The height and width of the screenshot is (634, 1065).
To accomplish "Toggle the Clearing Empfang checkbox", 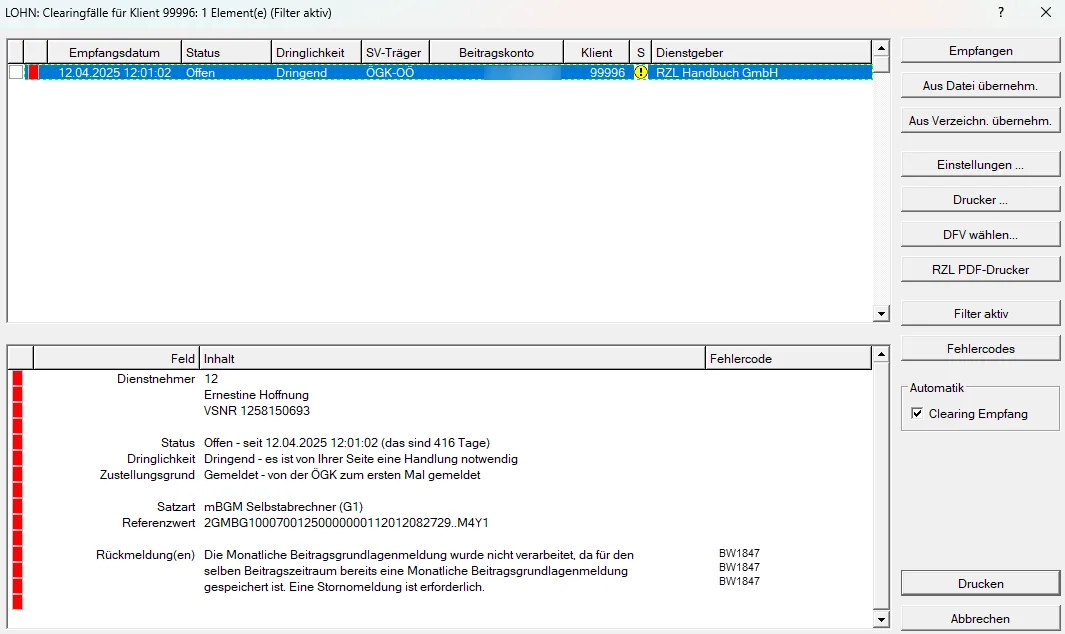I will pos(917,413).
